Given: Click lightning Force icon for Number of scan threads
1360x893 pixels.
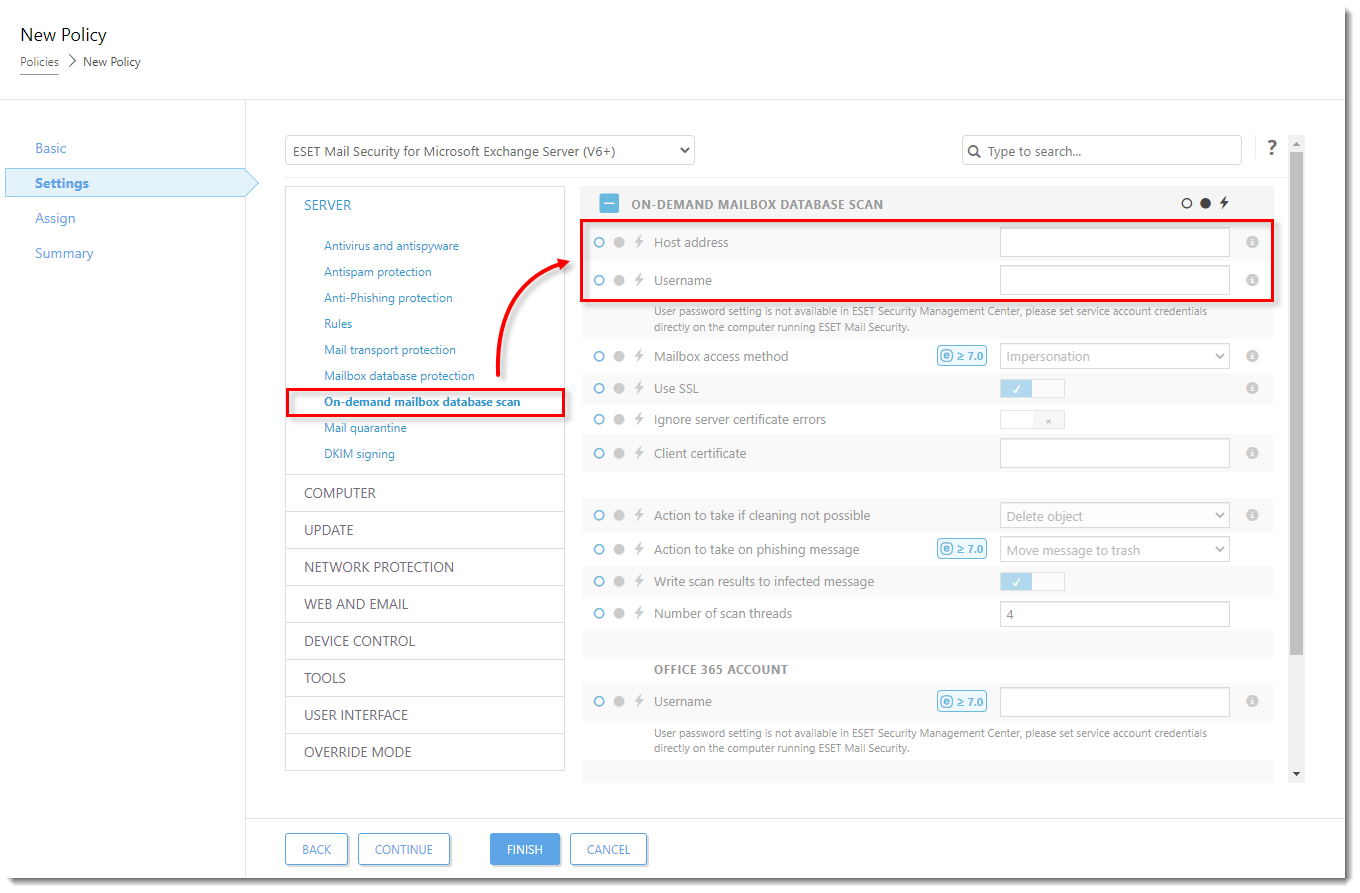Looking at the screenshot, I should click(x=639, y=613).
